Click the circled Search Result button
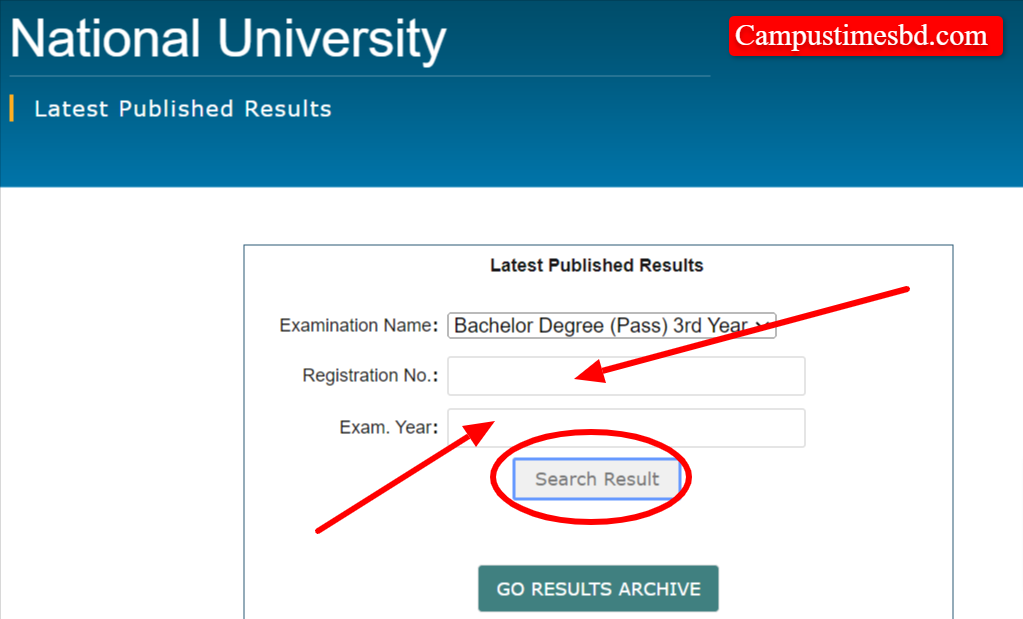The width and height of the screenshot is (1023, 619). point(597,478)
